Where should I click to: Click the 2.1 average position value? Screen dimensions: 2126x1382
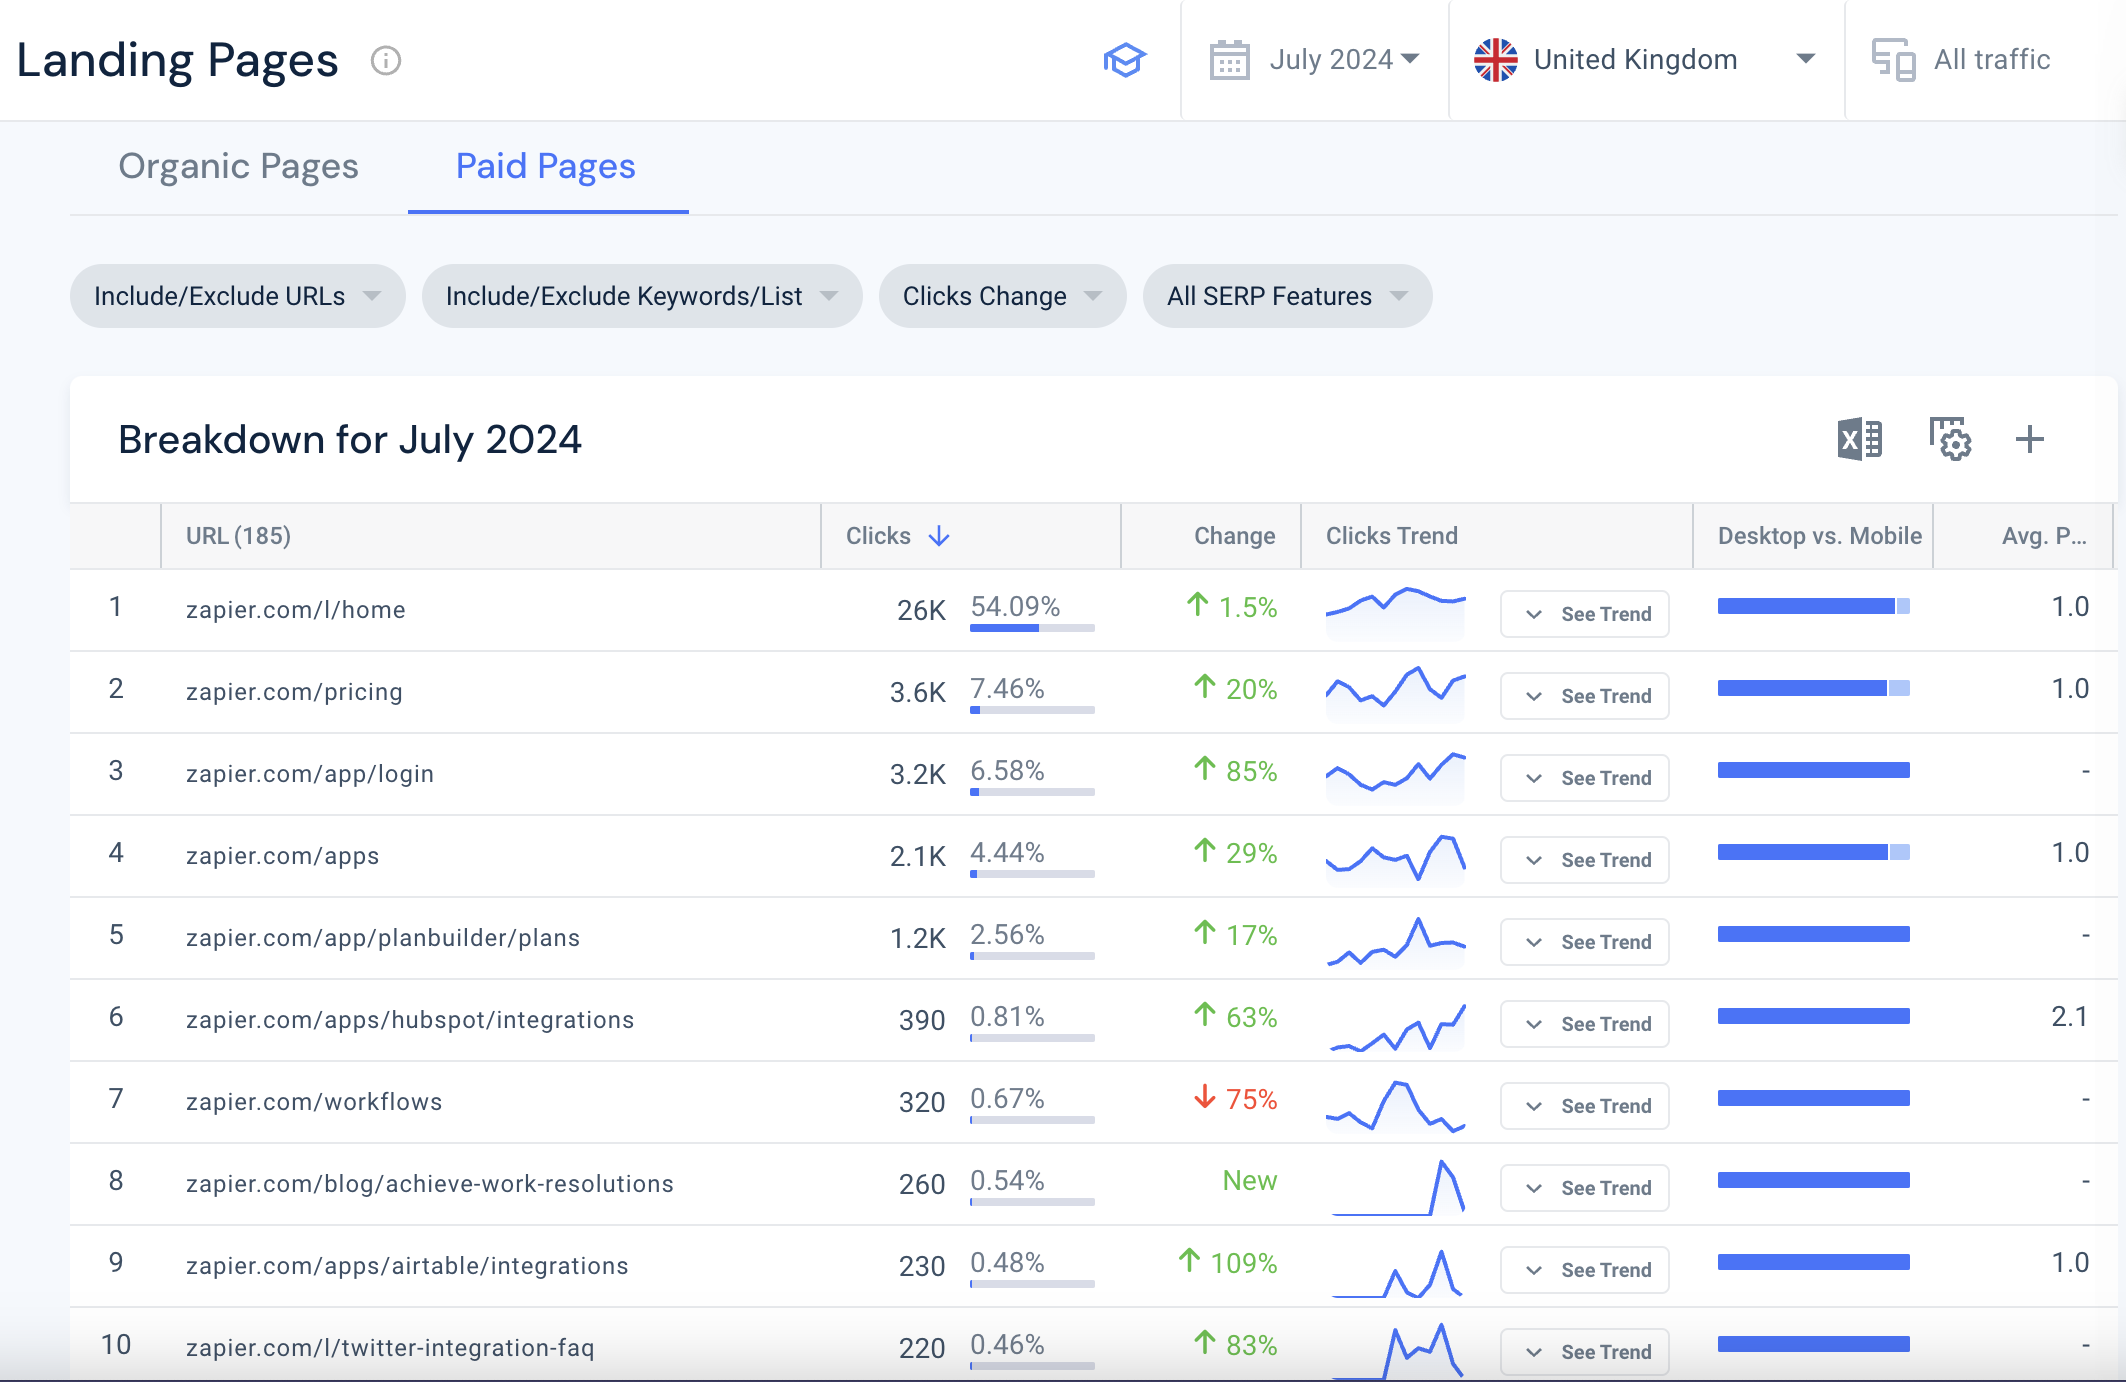click(x=2070, y=1017)
